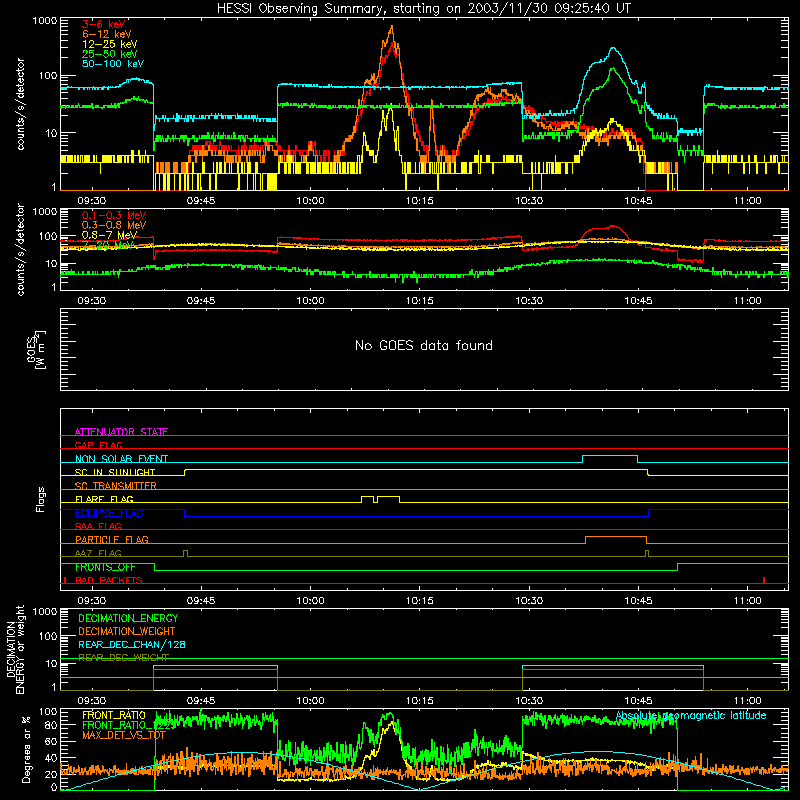Click the REAR_DEC_WEIGHT legend label
The width and height of the screenshot is (800, 800).
click(x=123, y=657)
